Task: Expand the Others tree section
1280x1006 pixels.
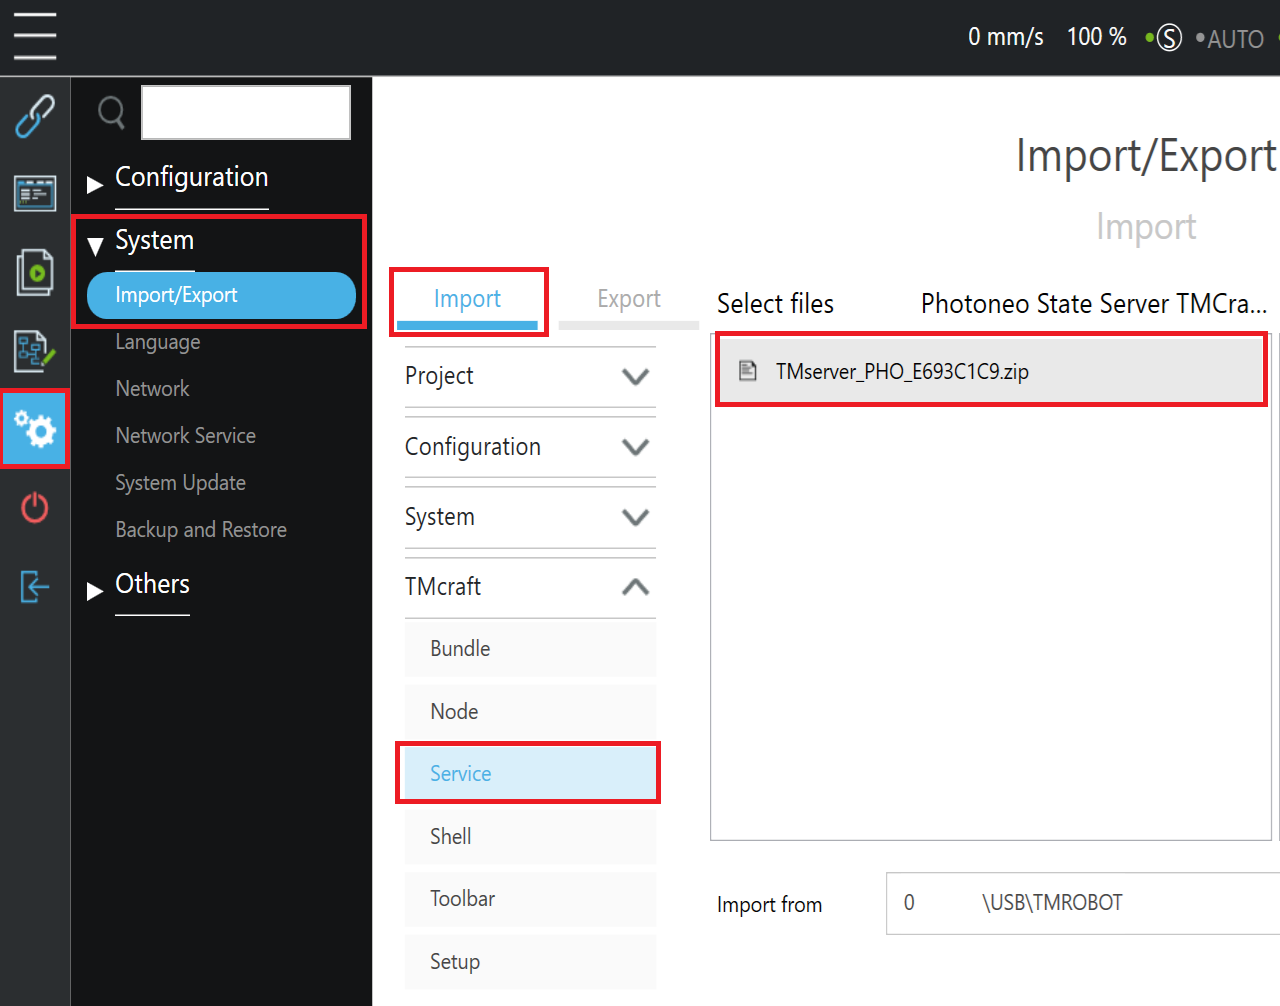Action: 139,585
